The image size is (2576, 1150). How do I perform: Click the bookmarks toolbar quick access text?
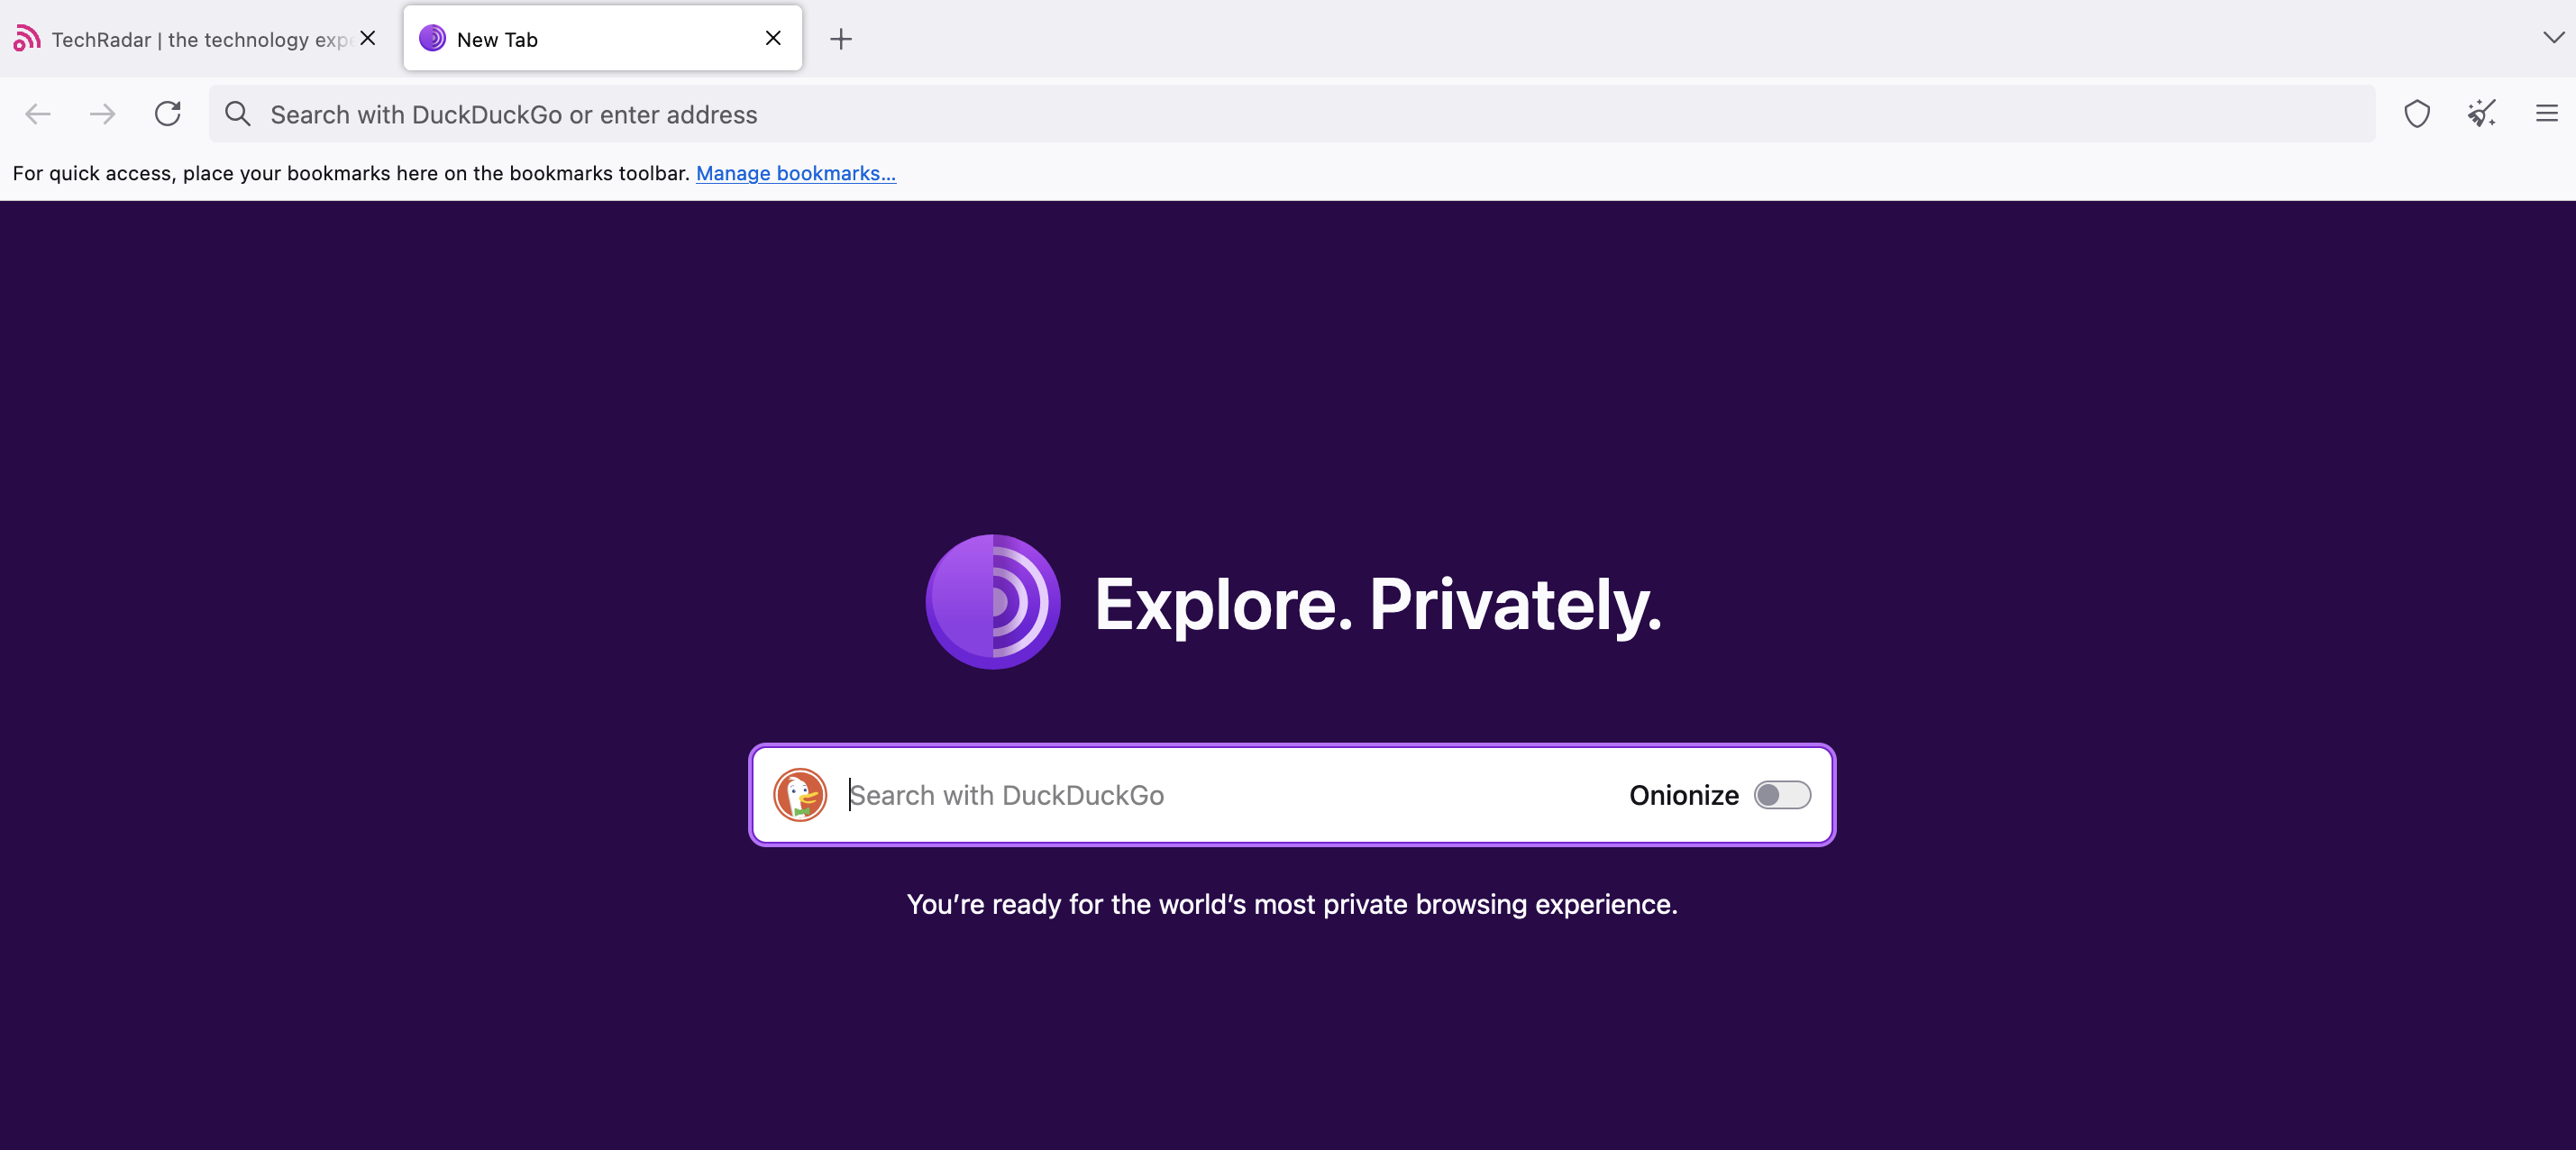pos(351,173)
